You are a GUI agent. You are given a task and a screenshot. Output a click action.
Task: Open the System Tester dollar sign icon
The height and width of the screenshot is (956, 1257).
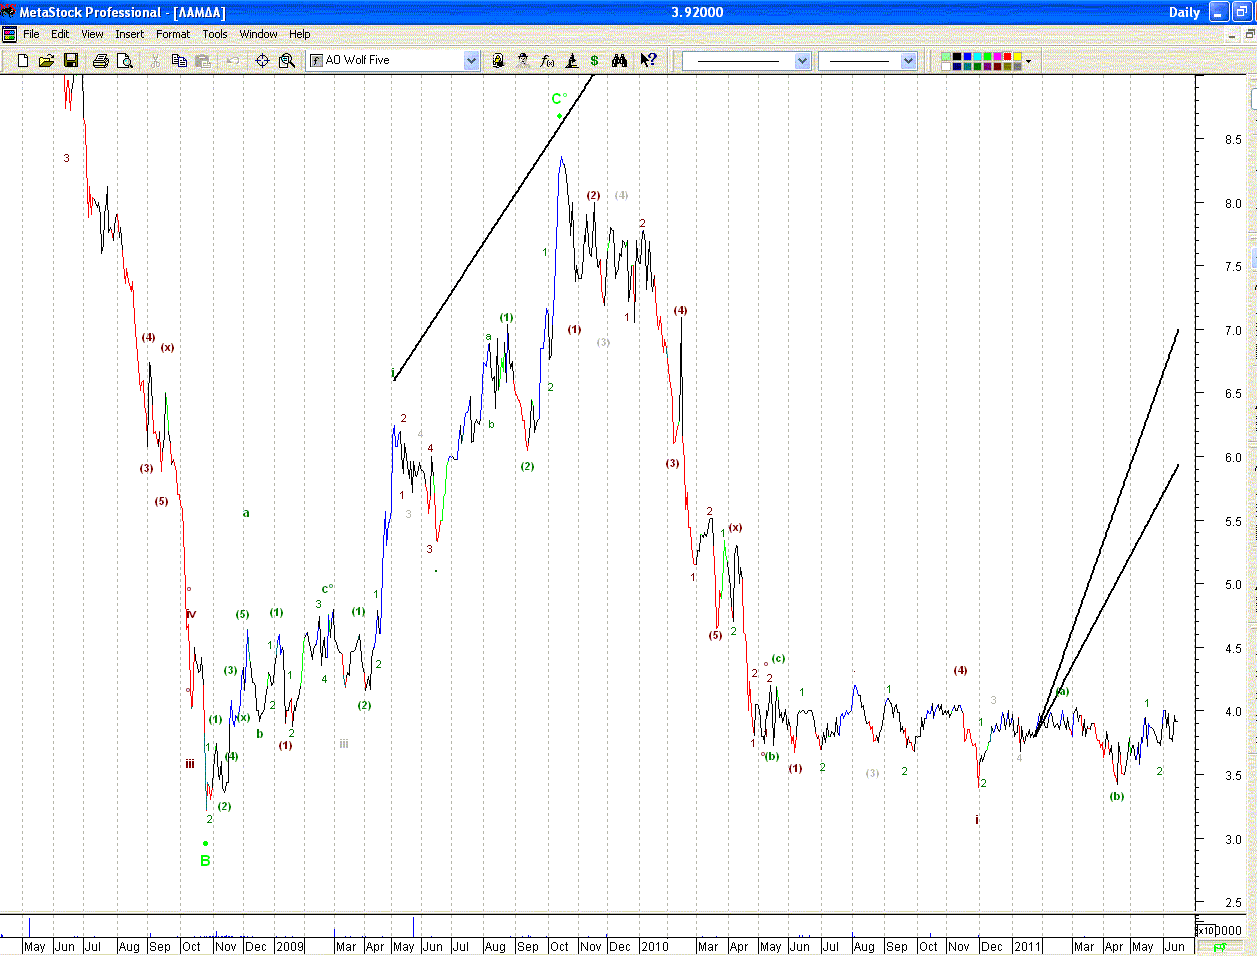595,61
